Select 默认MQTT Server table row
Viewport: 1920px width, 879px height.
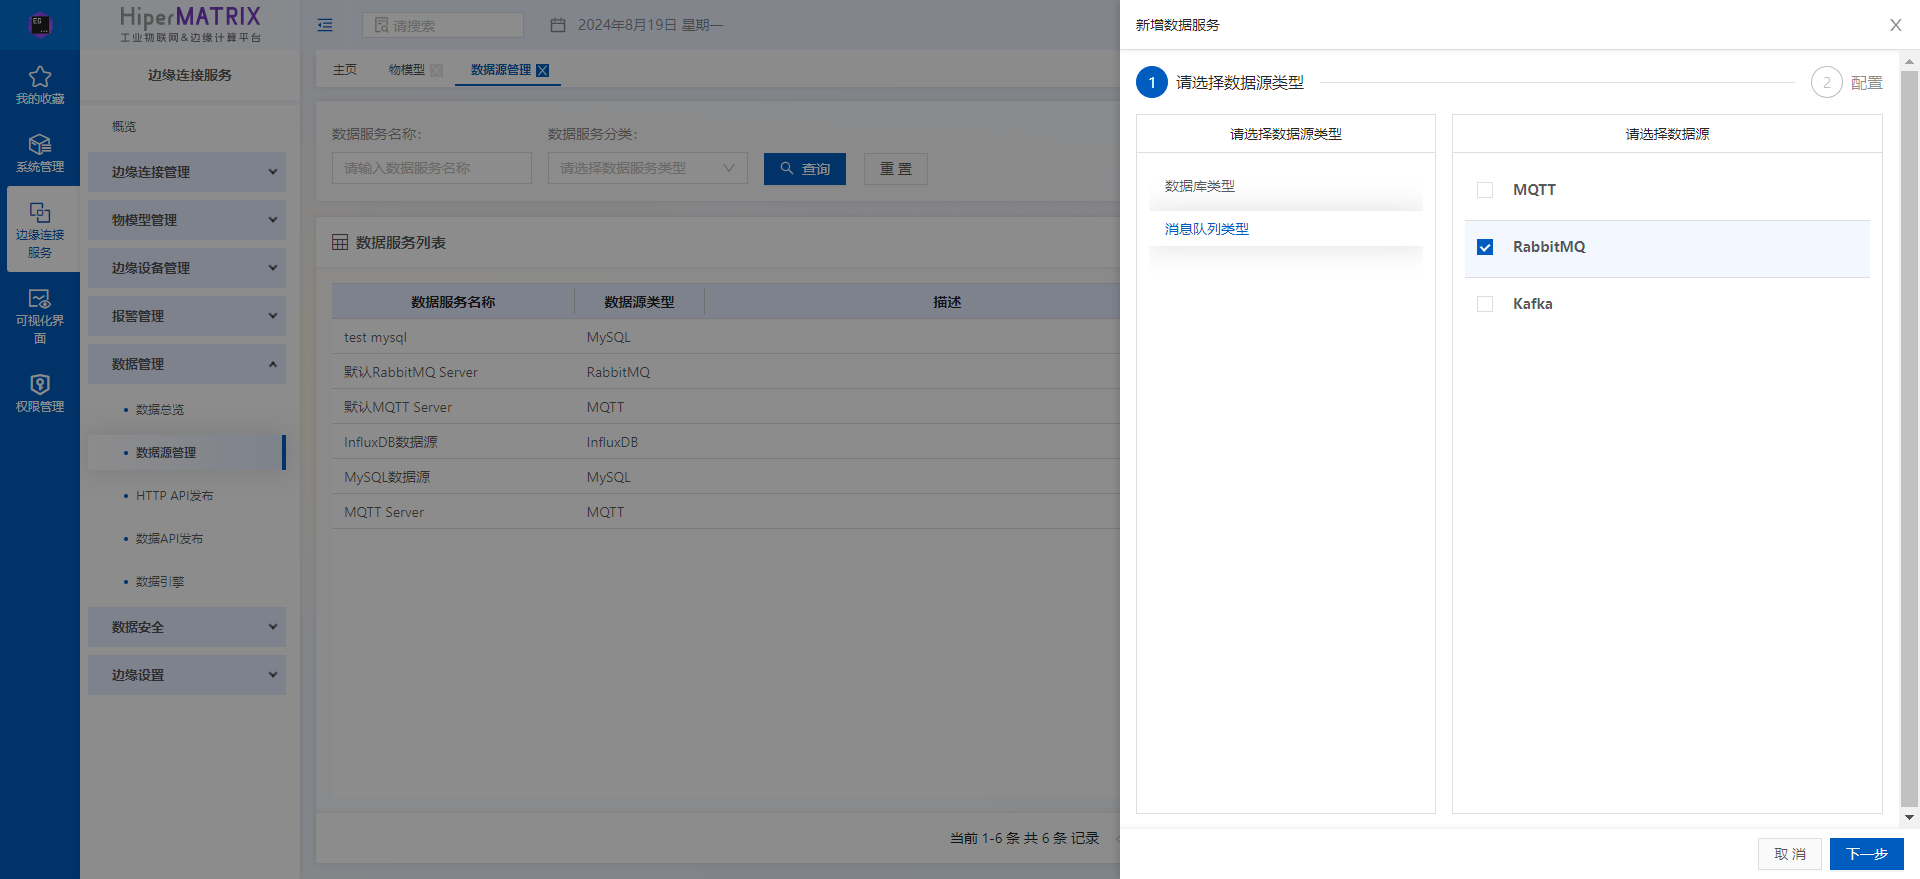click(726, 407)
